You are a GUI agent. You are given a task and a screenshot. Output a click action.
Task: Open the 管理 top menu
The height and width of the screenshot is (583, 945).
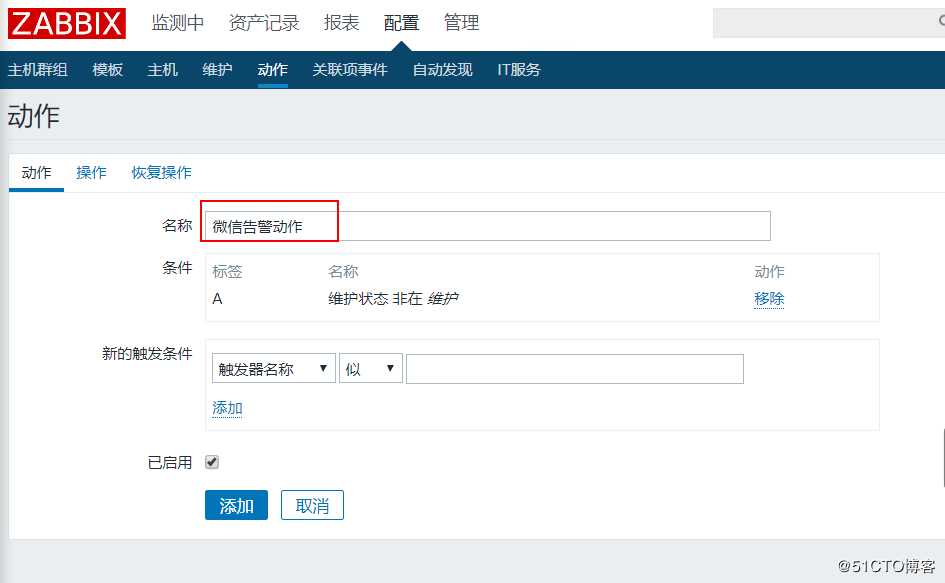click(x=462, y=23)
